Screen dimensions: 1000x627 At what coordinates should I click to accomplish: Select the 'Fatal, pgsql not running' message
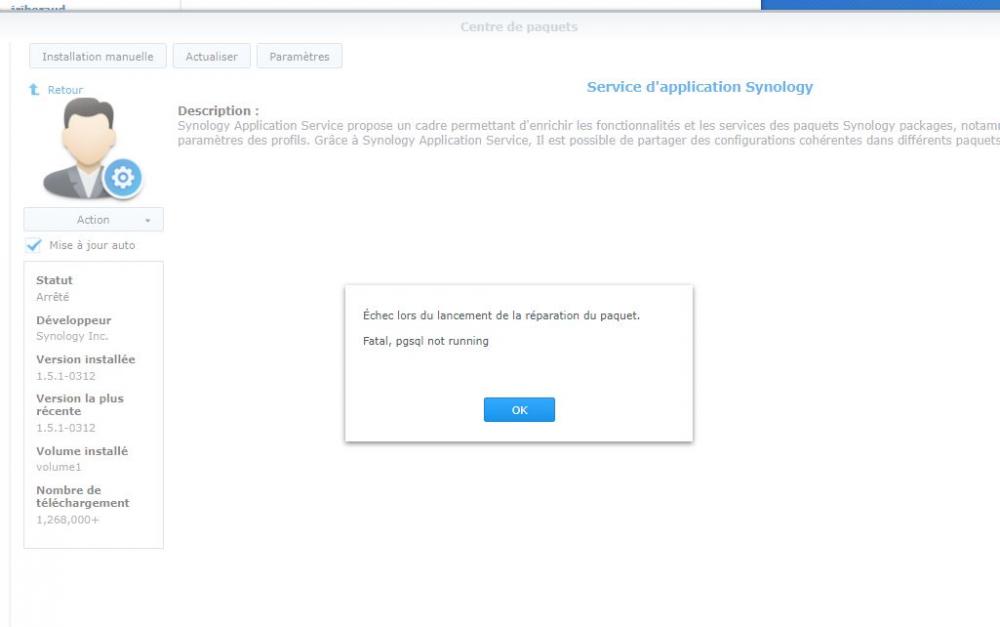coord(425,341)
